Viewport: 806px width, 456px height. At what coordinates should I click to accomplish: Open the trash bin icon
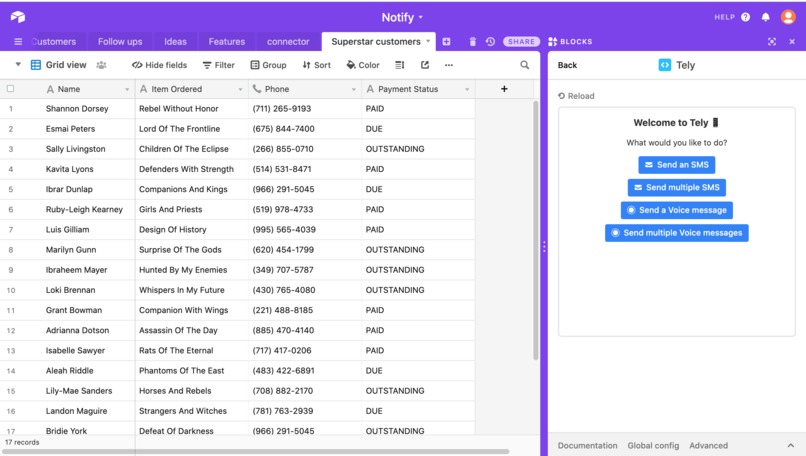point(472,42)
